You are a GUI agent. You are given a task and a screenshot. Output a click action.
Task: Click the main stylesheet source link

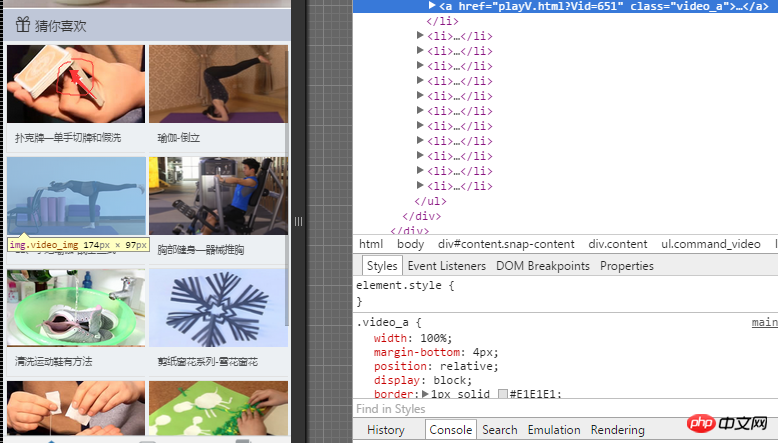(x=764, y=323)
